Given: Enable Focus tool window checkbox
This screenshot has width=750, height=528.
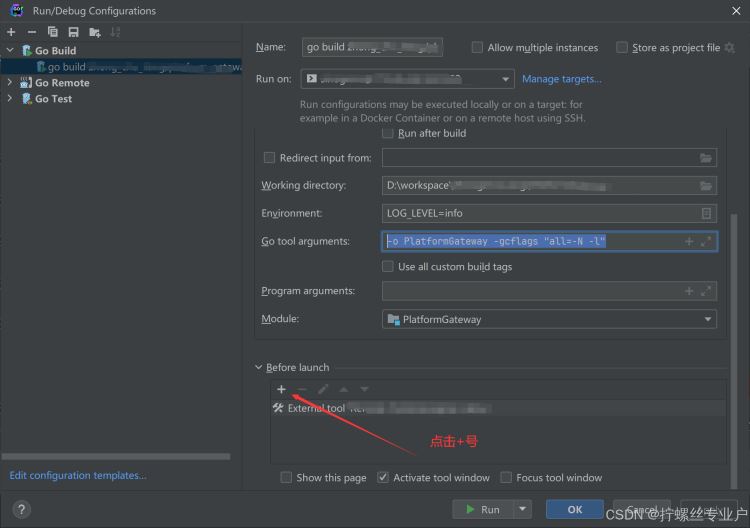Looking at the screenshot, I should pos(506,477).
